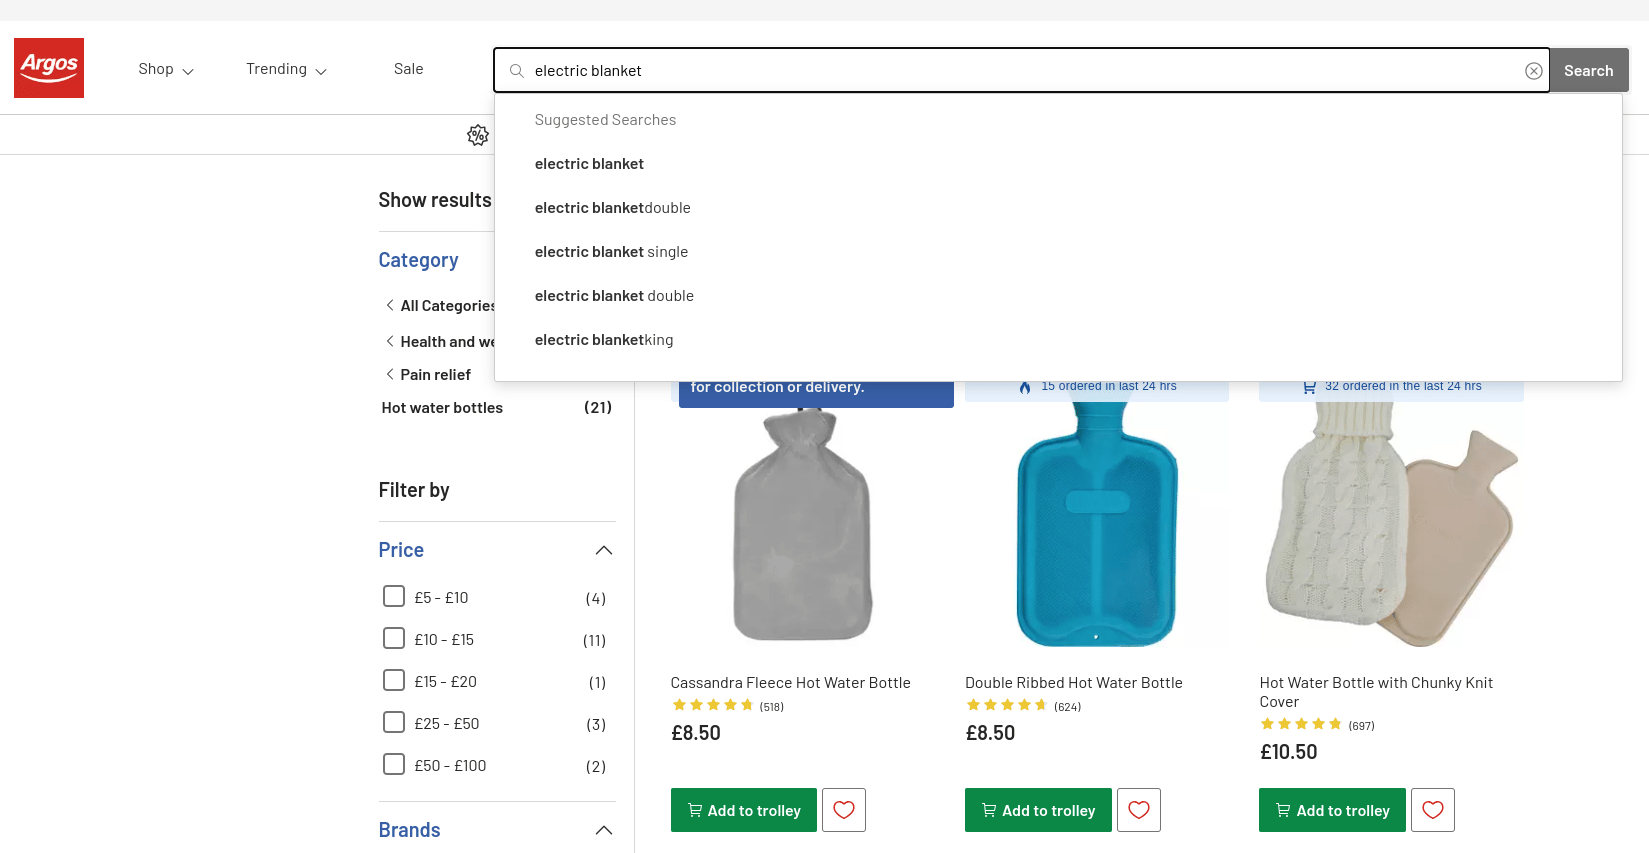
Task: Select suggestion 'electric blanketking'
Action: tap(1058, 340)
